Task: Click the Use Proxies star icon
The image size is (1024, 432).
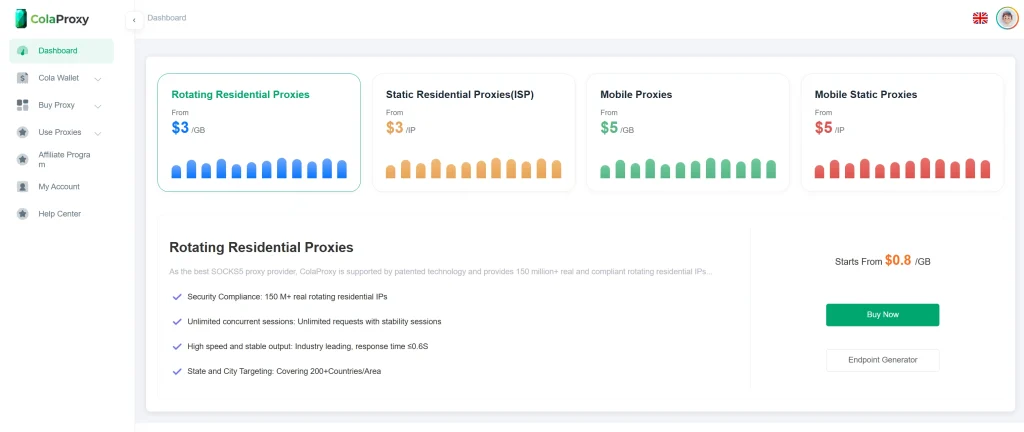Action: (23, 132)
